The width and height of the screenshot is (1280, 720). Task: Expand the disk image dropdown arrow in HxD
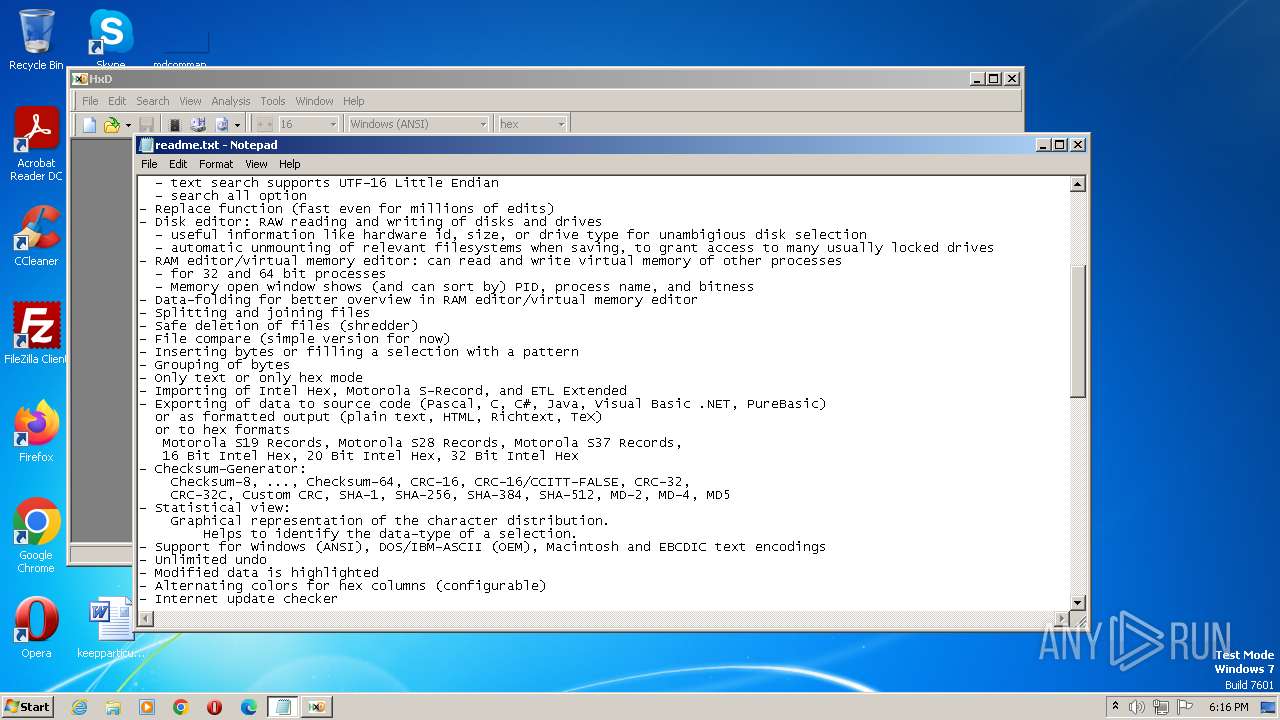(237, 124)
